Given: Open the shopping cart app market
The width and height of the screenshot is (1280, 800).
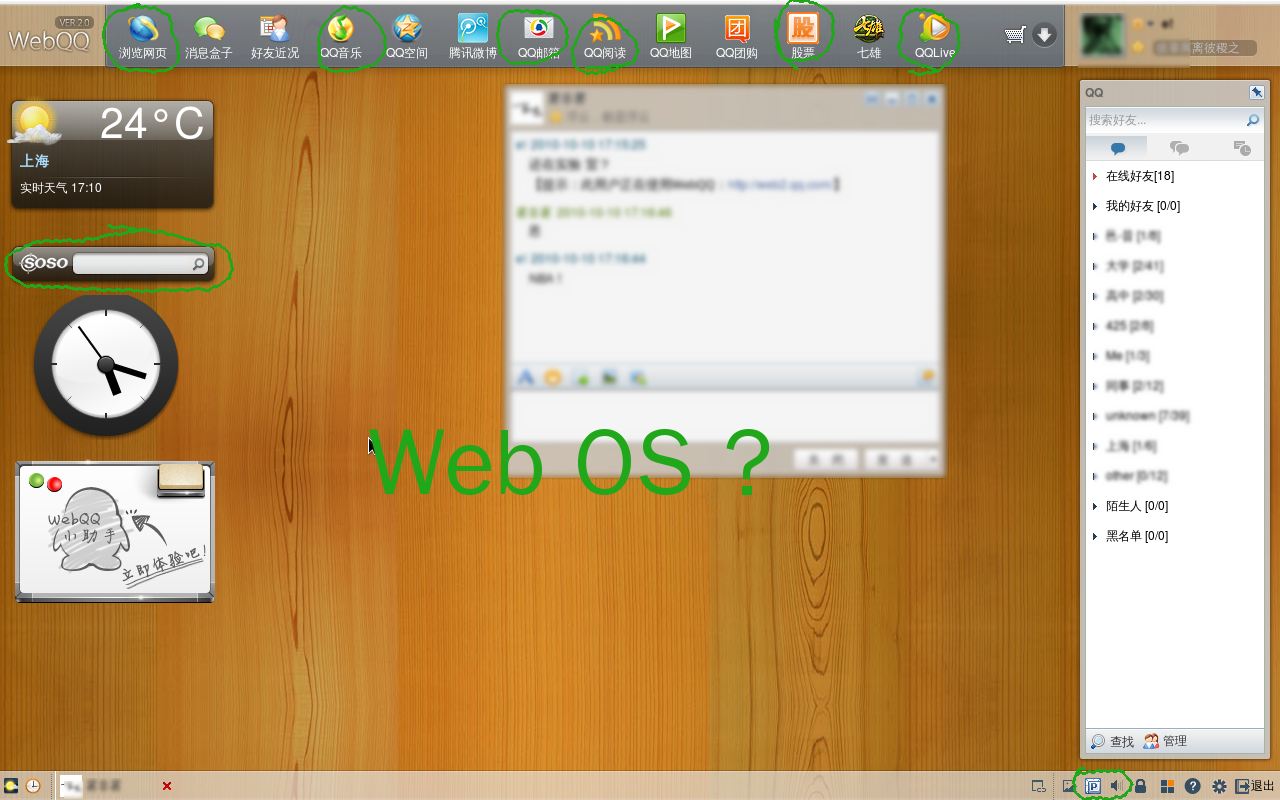Looking at the screenshot, I should 1016,35.
